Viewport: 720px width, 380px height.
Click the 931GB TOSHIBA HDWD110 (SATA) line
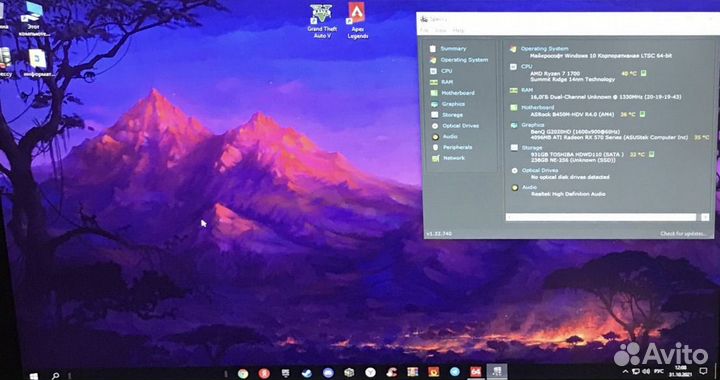click(577, 155)
